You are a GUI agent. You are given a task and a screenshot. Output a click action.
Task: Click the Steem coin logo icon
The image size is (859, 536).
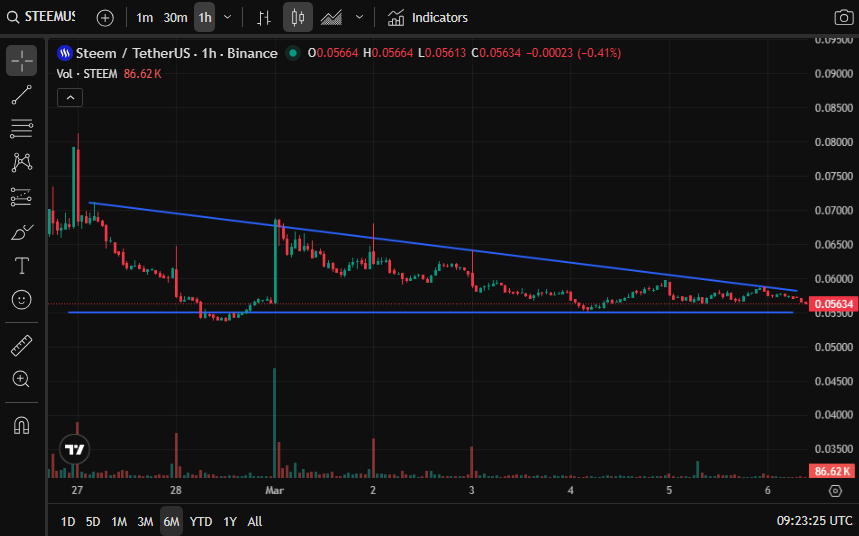(65, 53)
